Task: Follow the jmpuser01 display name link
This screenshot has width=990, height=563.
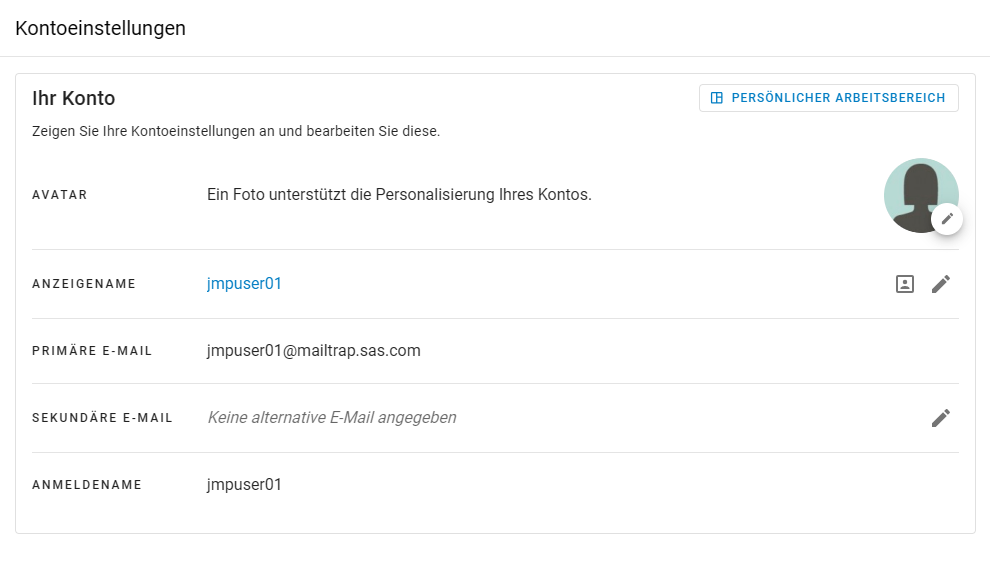Action: [244, 284]
